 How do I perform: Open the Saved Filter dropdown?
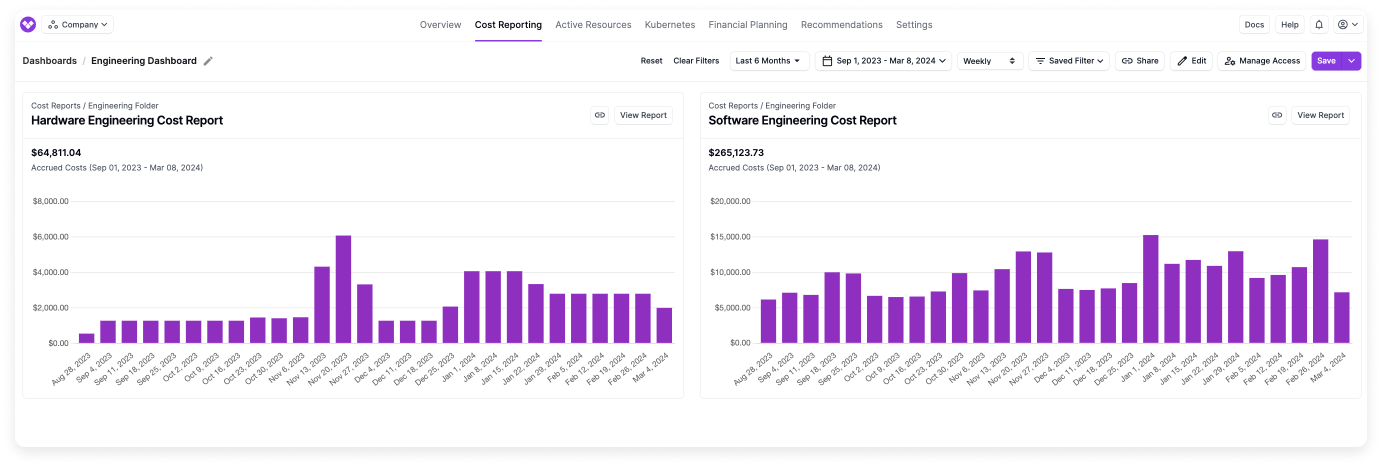pos(1070,61)
